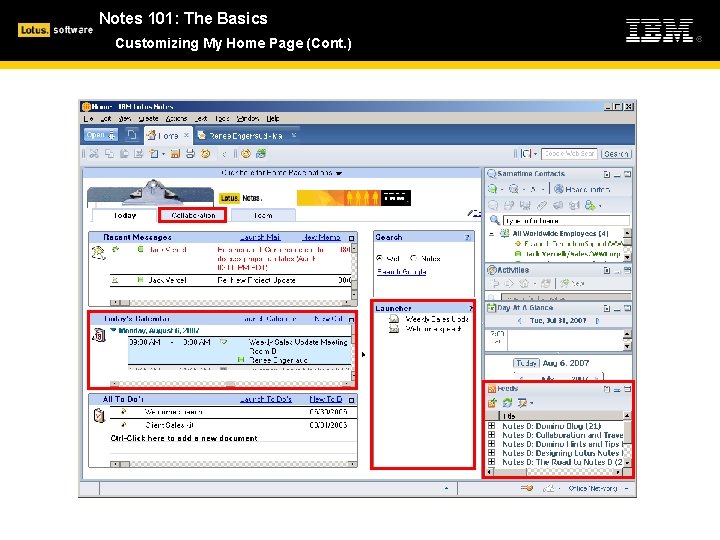Select the Notes search radio button
Viewport: 720px width, 540px height.
pos(413,258)
